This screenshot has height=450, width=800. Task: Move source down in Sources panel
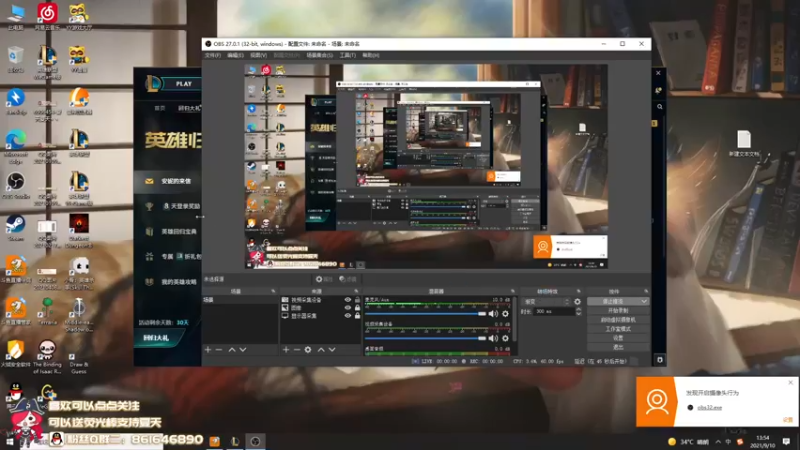pos(332,349)
